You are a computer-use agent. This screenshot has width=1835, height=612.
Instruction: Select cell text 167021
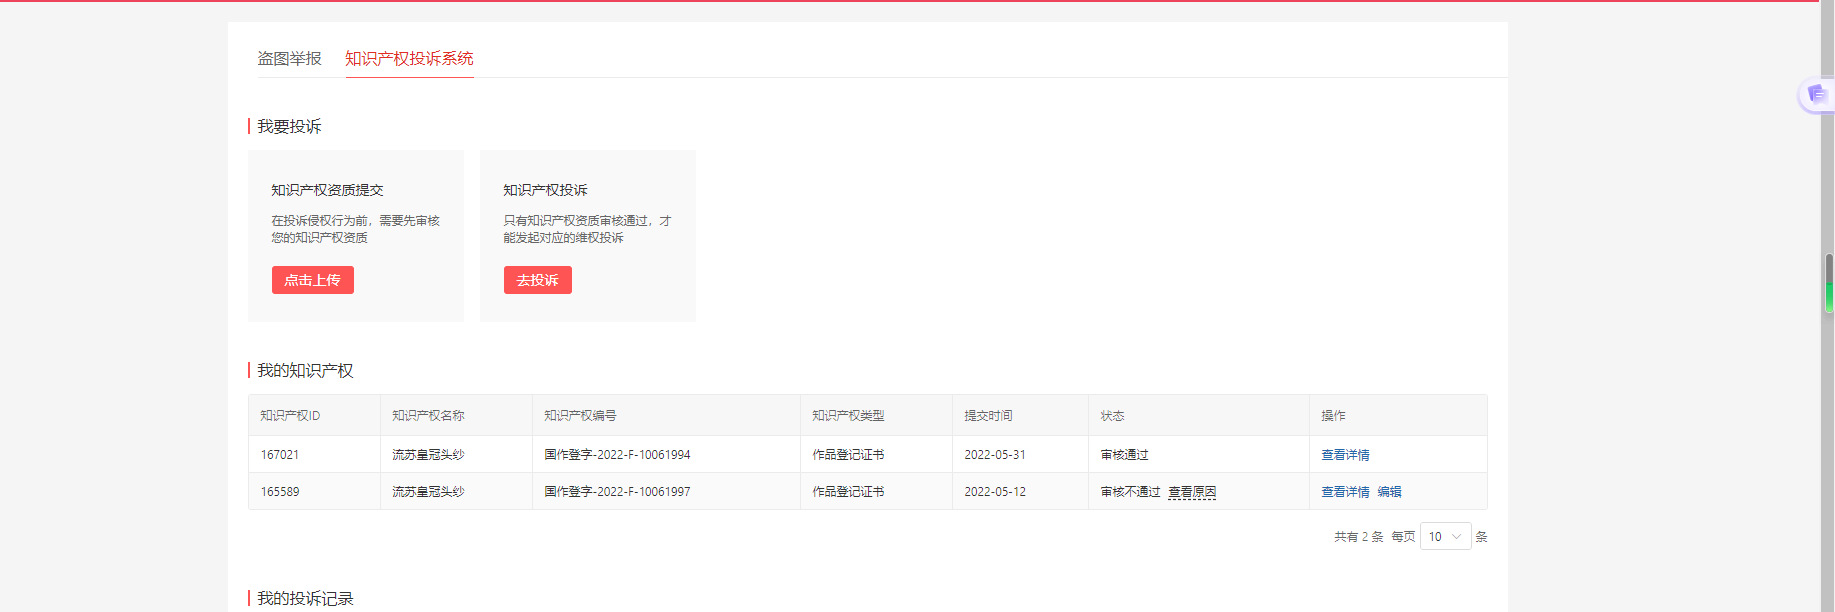pyautogui.click(x=280, y=455)
